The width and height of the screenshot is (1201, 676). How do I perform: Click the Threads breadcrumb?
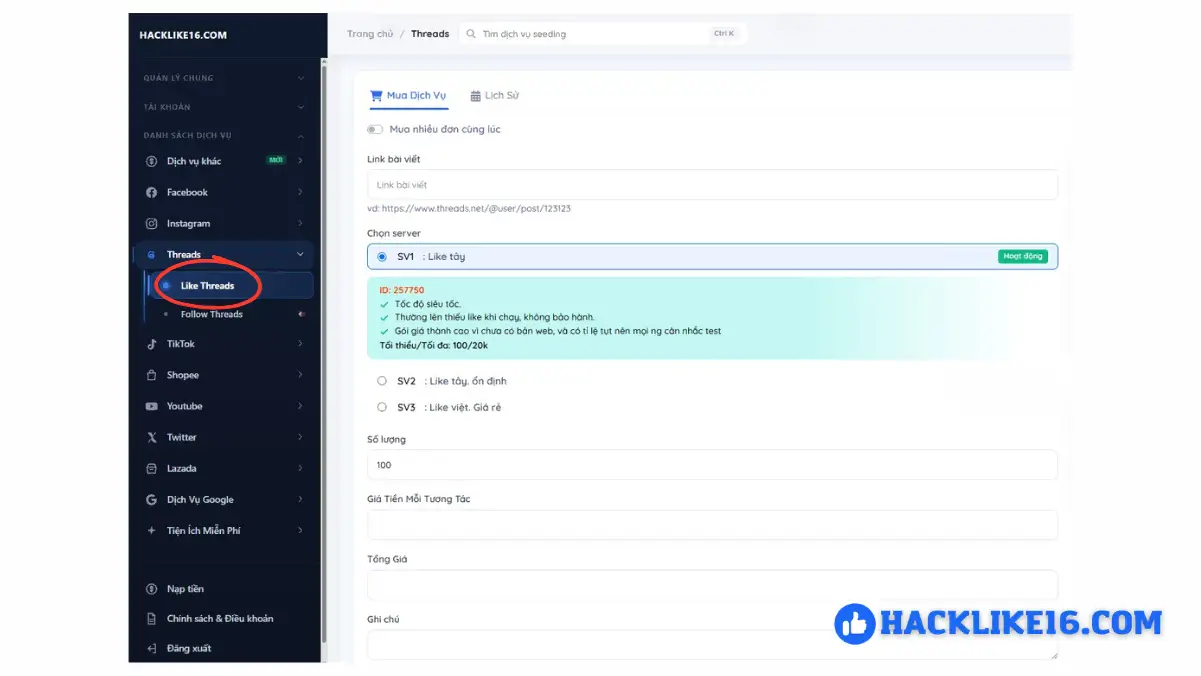tap(430, 34)
